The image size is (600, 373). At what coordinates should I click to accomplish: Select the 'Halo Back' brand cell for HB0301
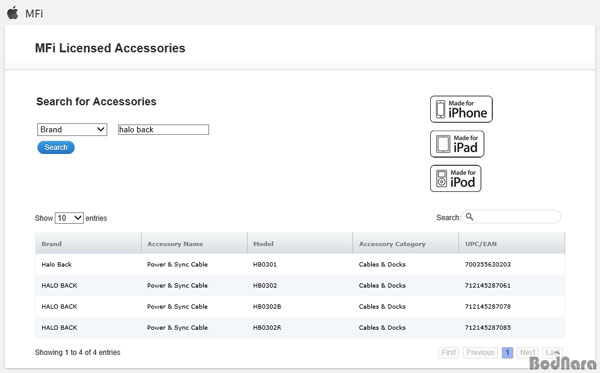click(x=57, y=264)
